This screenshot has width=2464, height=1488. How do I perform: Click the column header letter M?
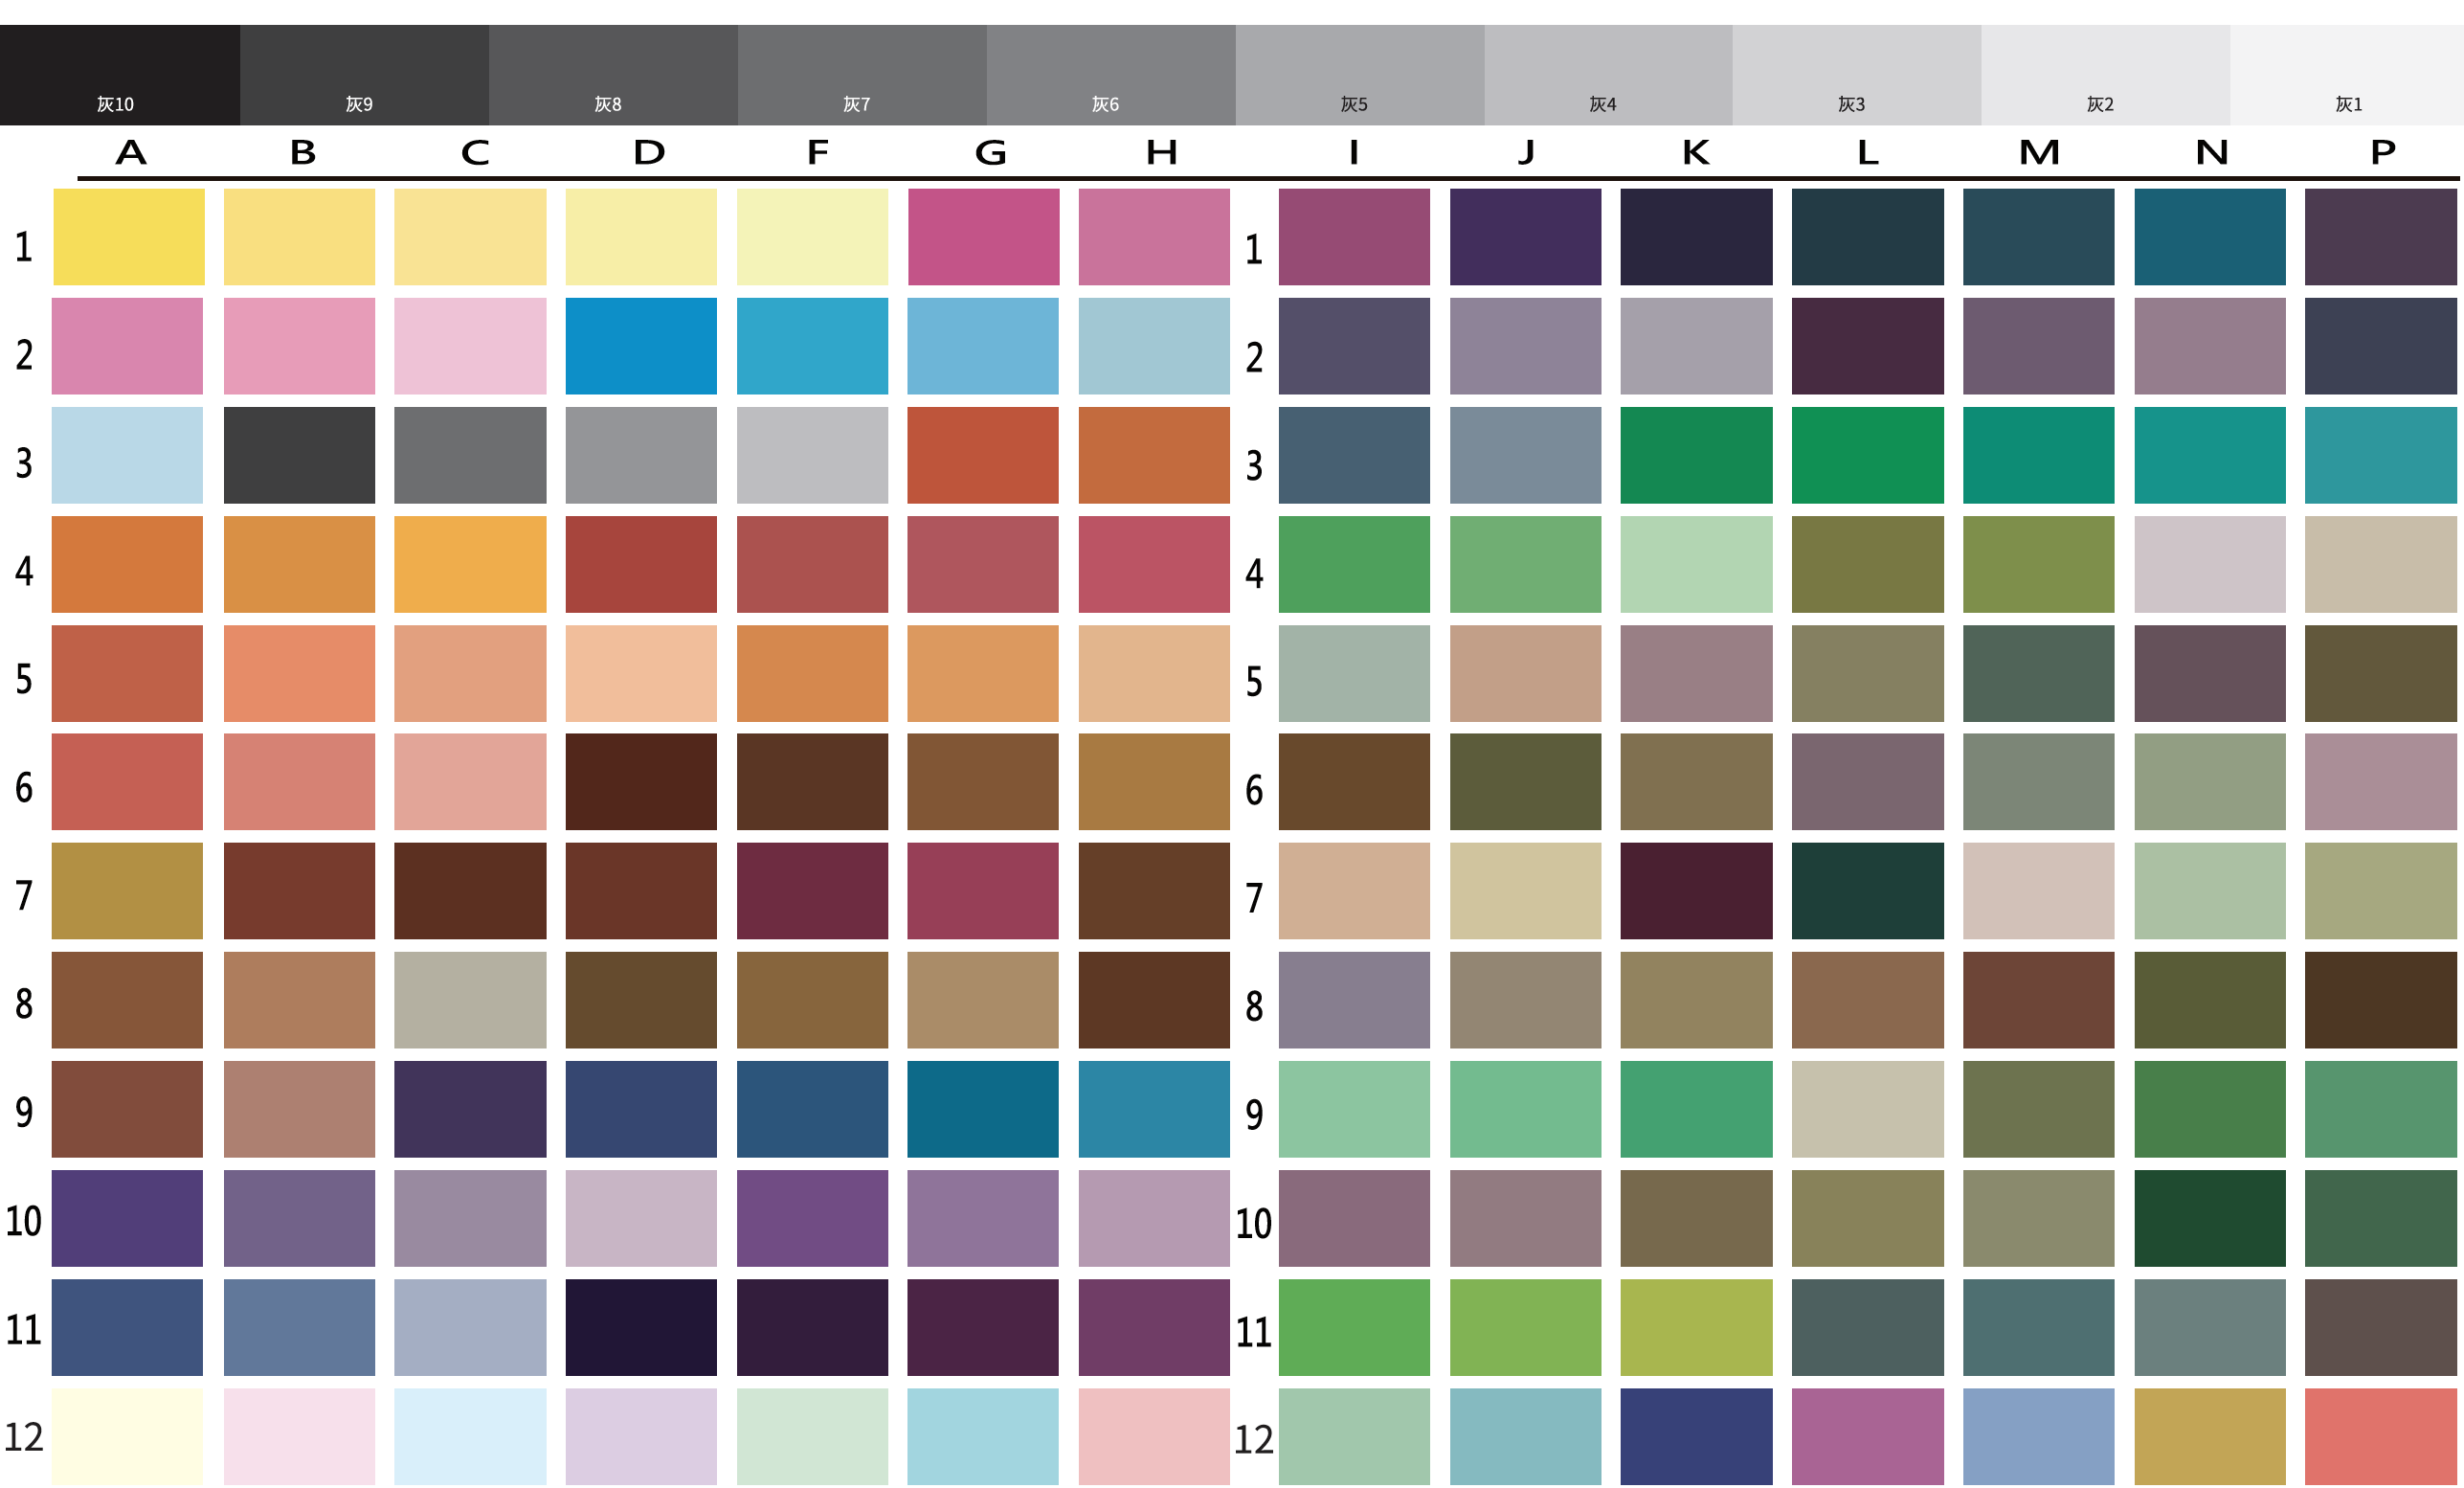point(2039,153)
